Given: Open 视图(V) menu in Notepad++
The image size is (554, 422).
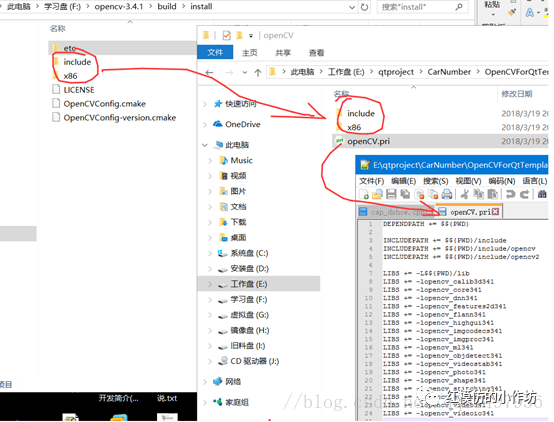Looking at the screenshot, I should [468, 181].
